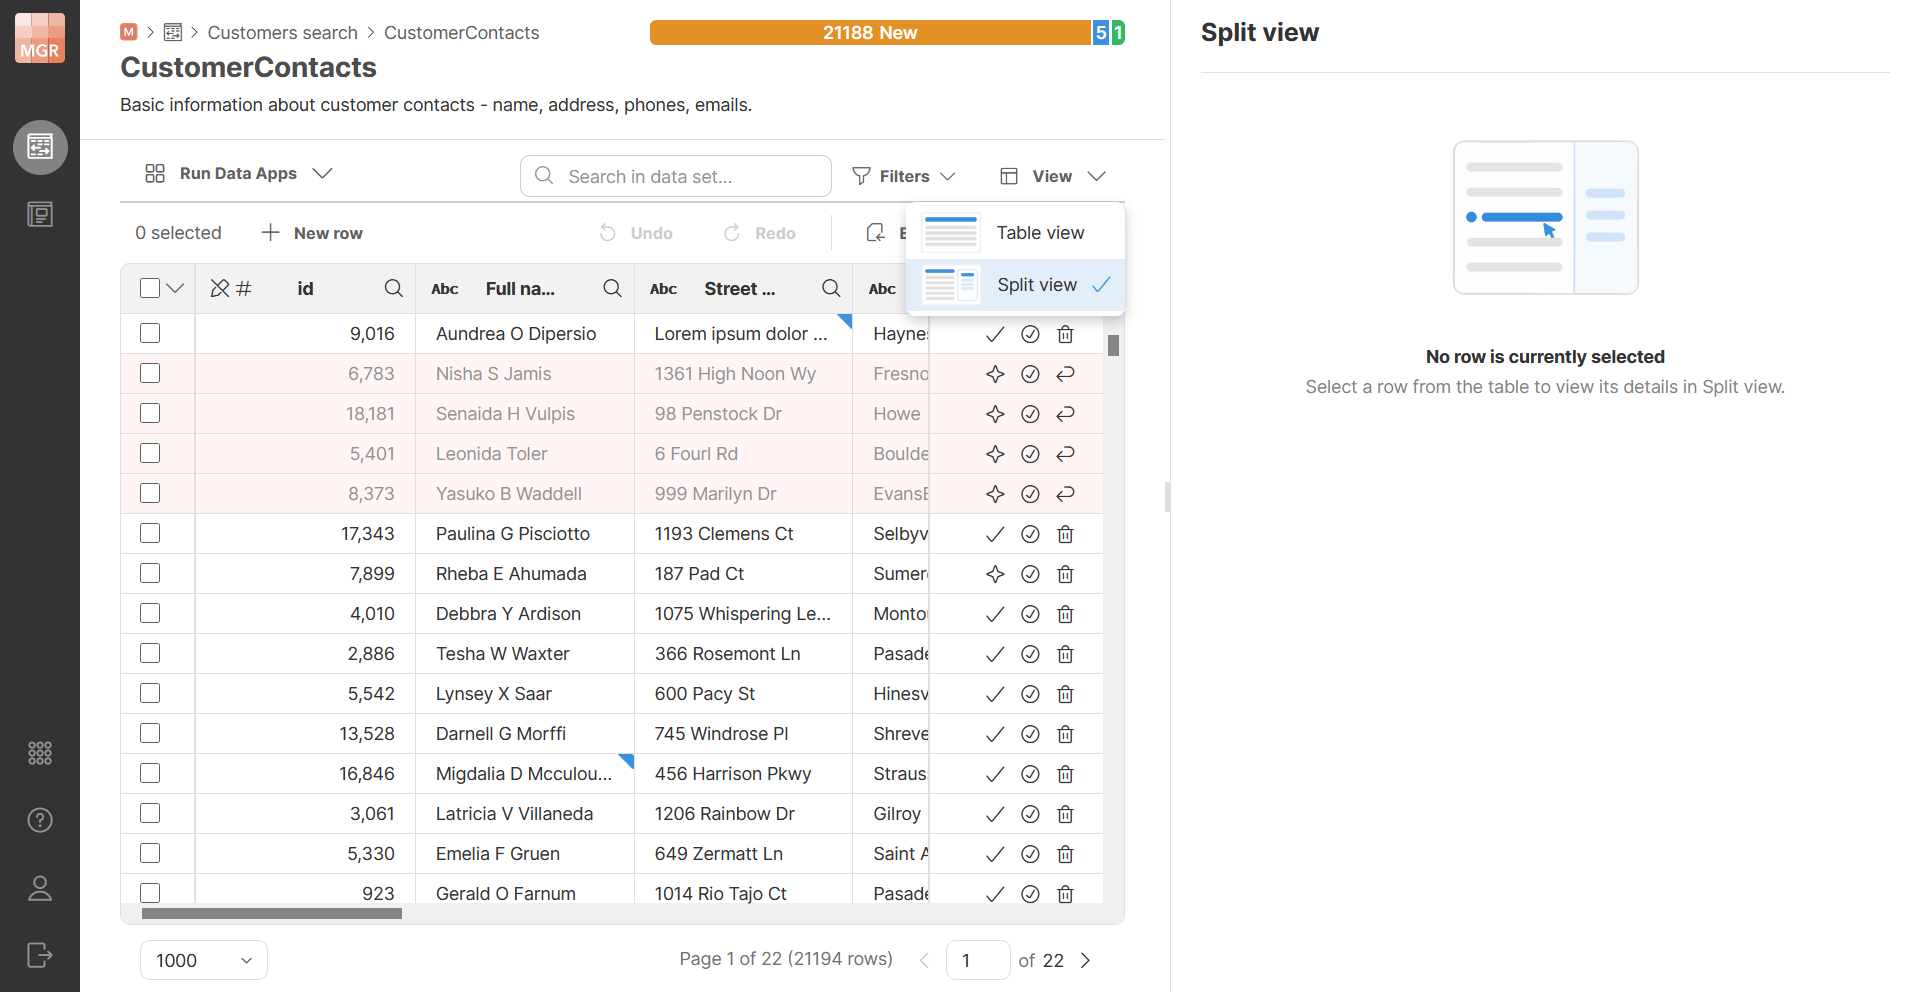Toggle the select-all header checkbox

coord(150,288)
